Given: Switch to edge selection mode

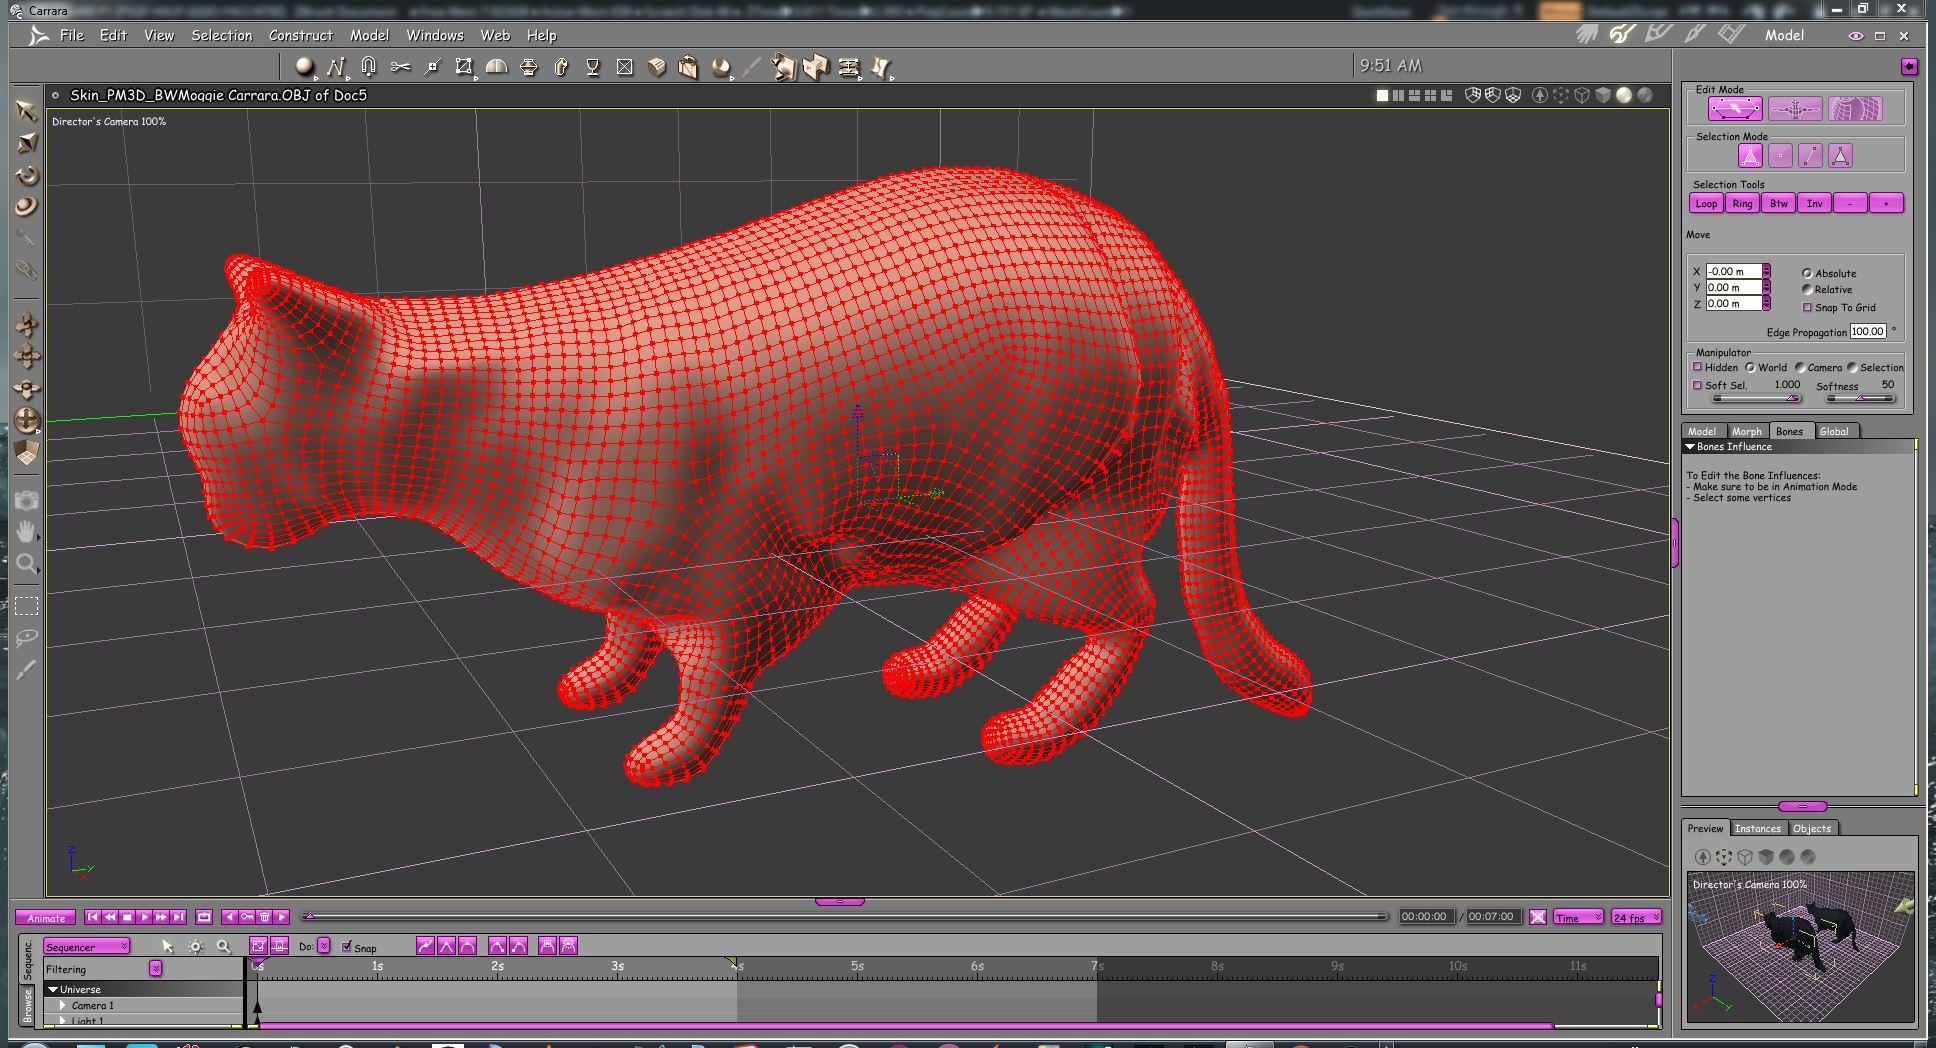Looking at the screenshot, I should [x=1810, y=156].
